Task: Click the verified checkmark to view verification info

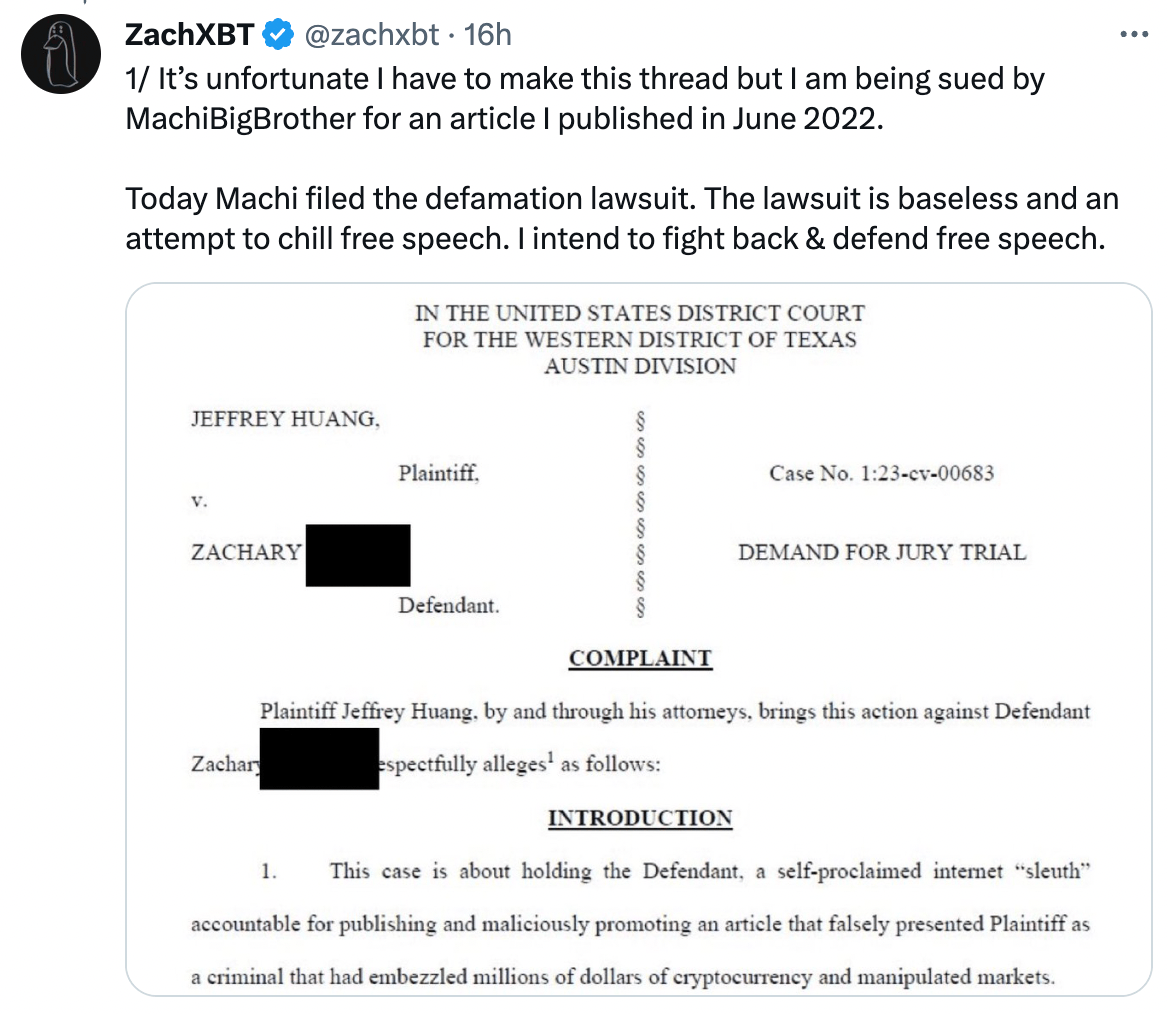Action: click(276, 34)
